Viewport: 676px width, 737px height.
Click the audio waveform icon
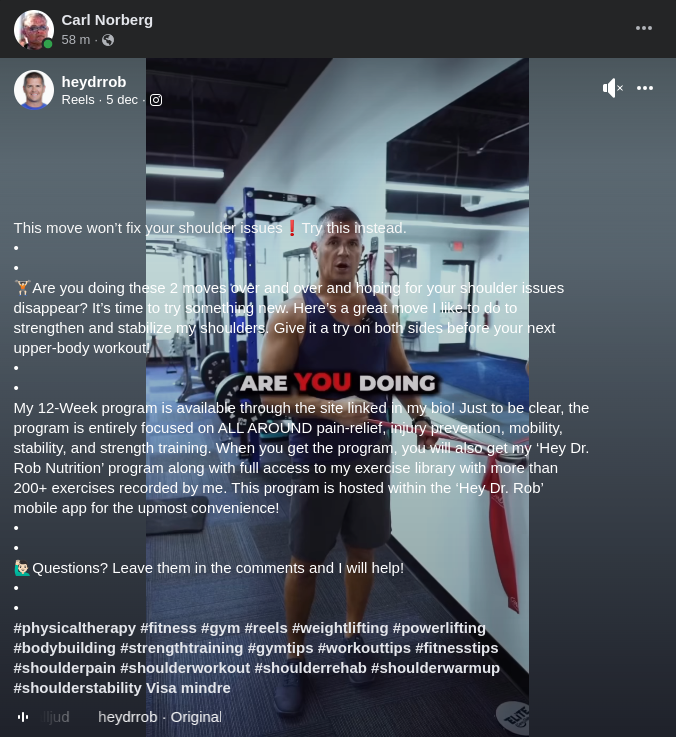[23, 717]
